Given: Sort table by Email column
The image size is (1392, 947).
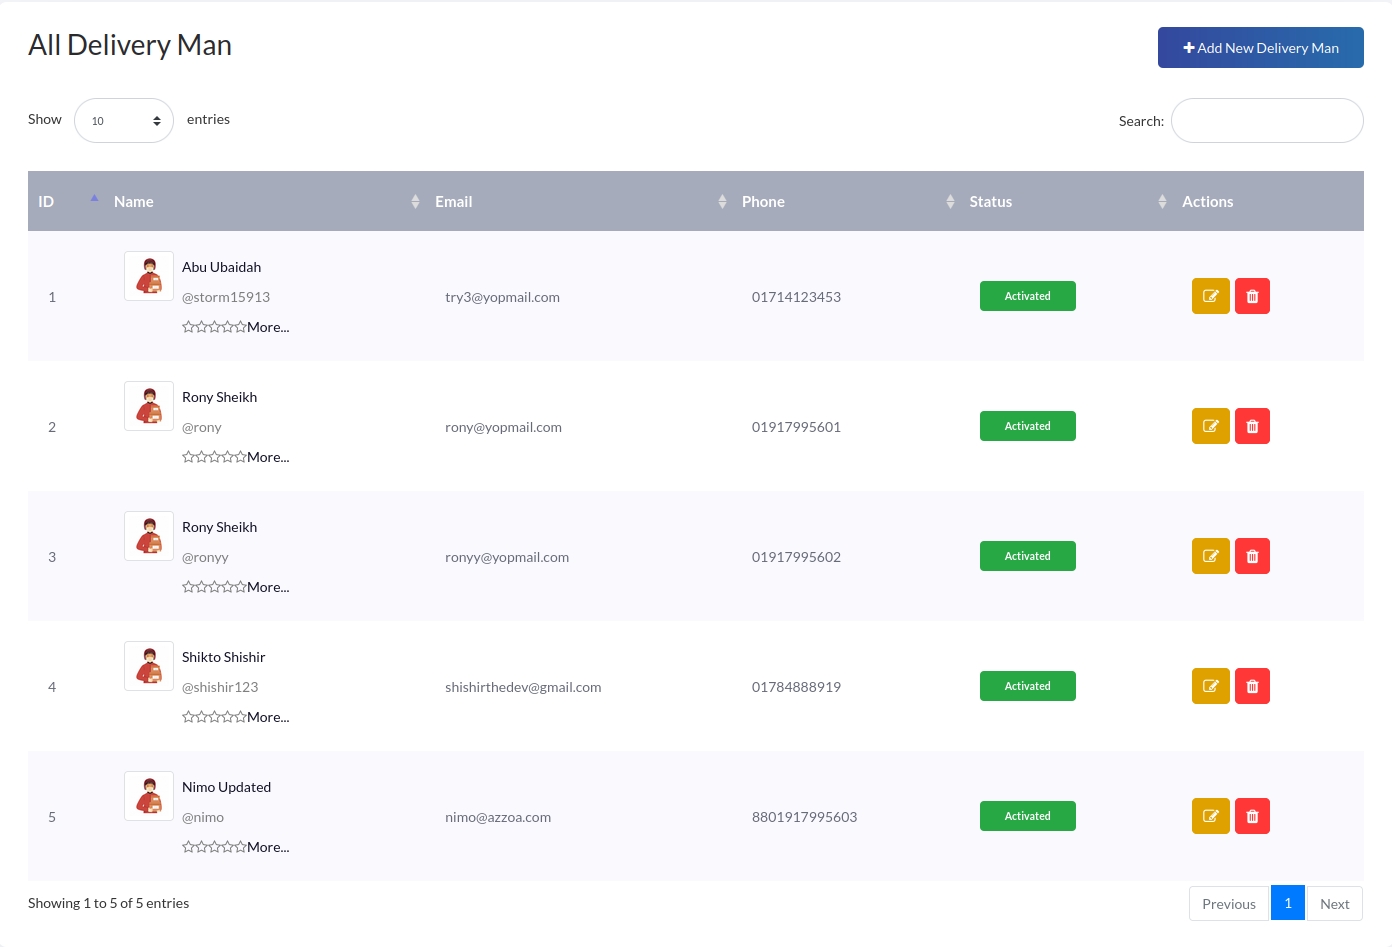Looking at the screenshot, I should pos(454,202).
